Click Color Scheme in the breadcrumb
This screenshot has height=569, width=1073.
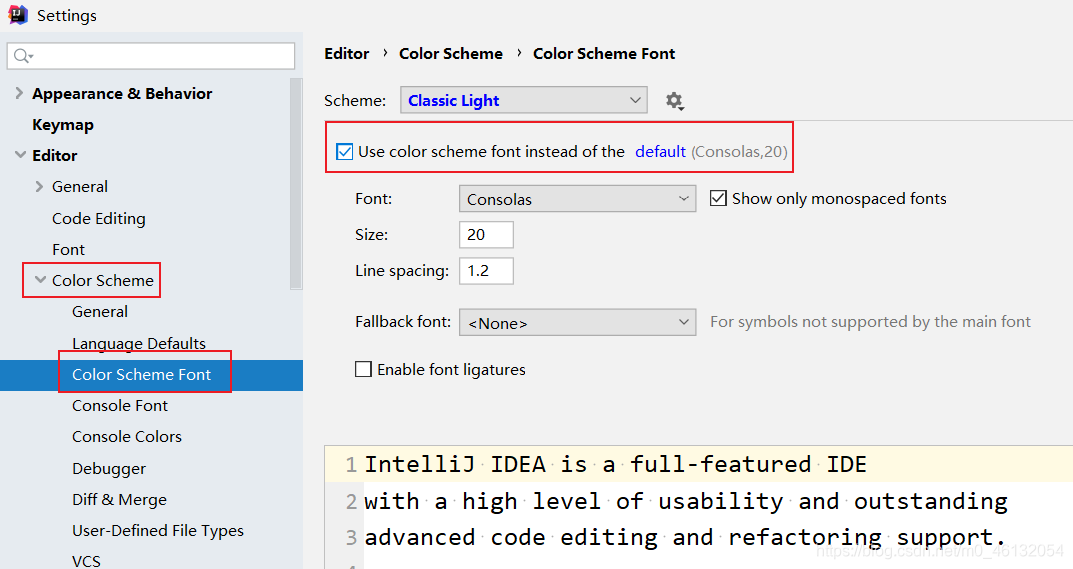[451, 53]
